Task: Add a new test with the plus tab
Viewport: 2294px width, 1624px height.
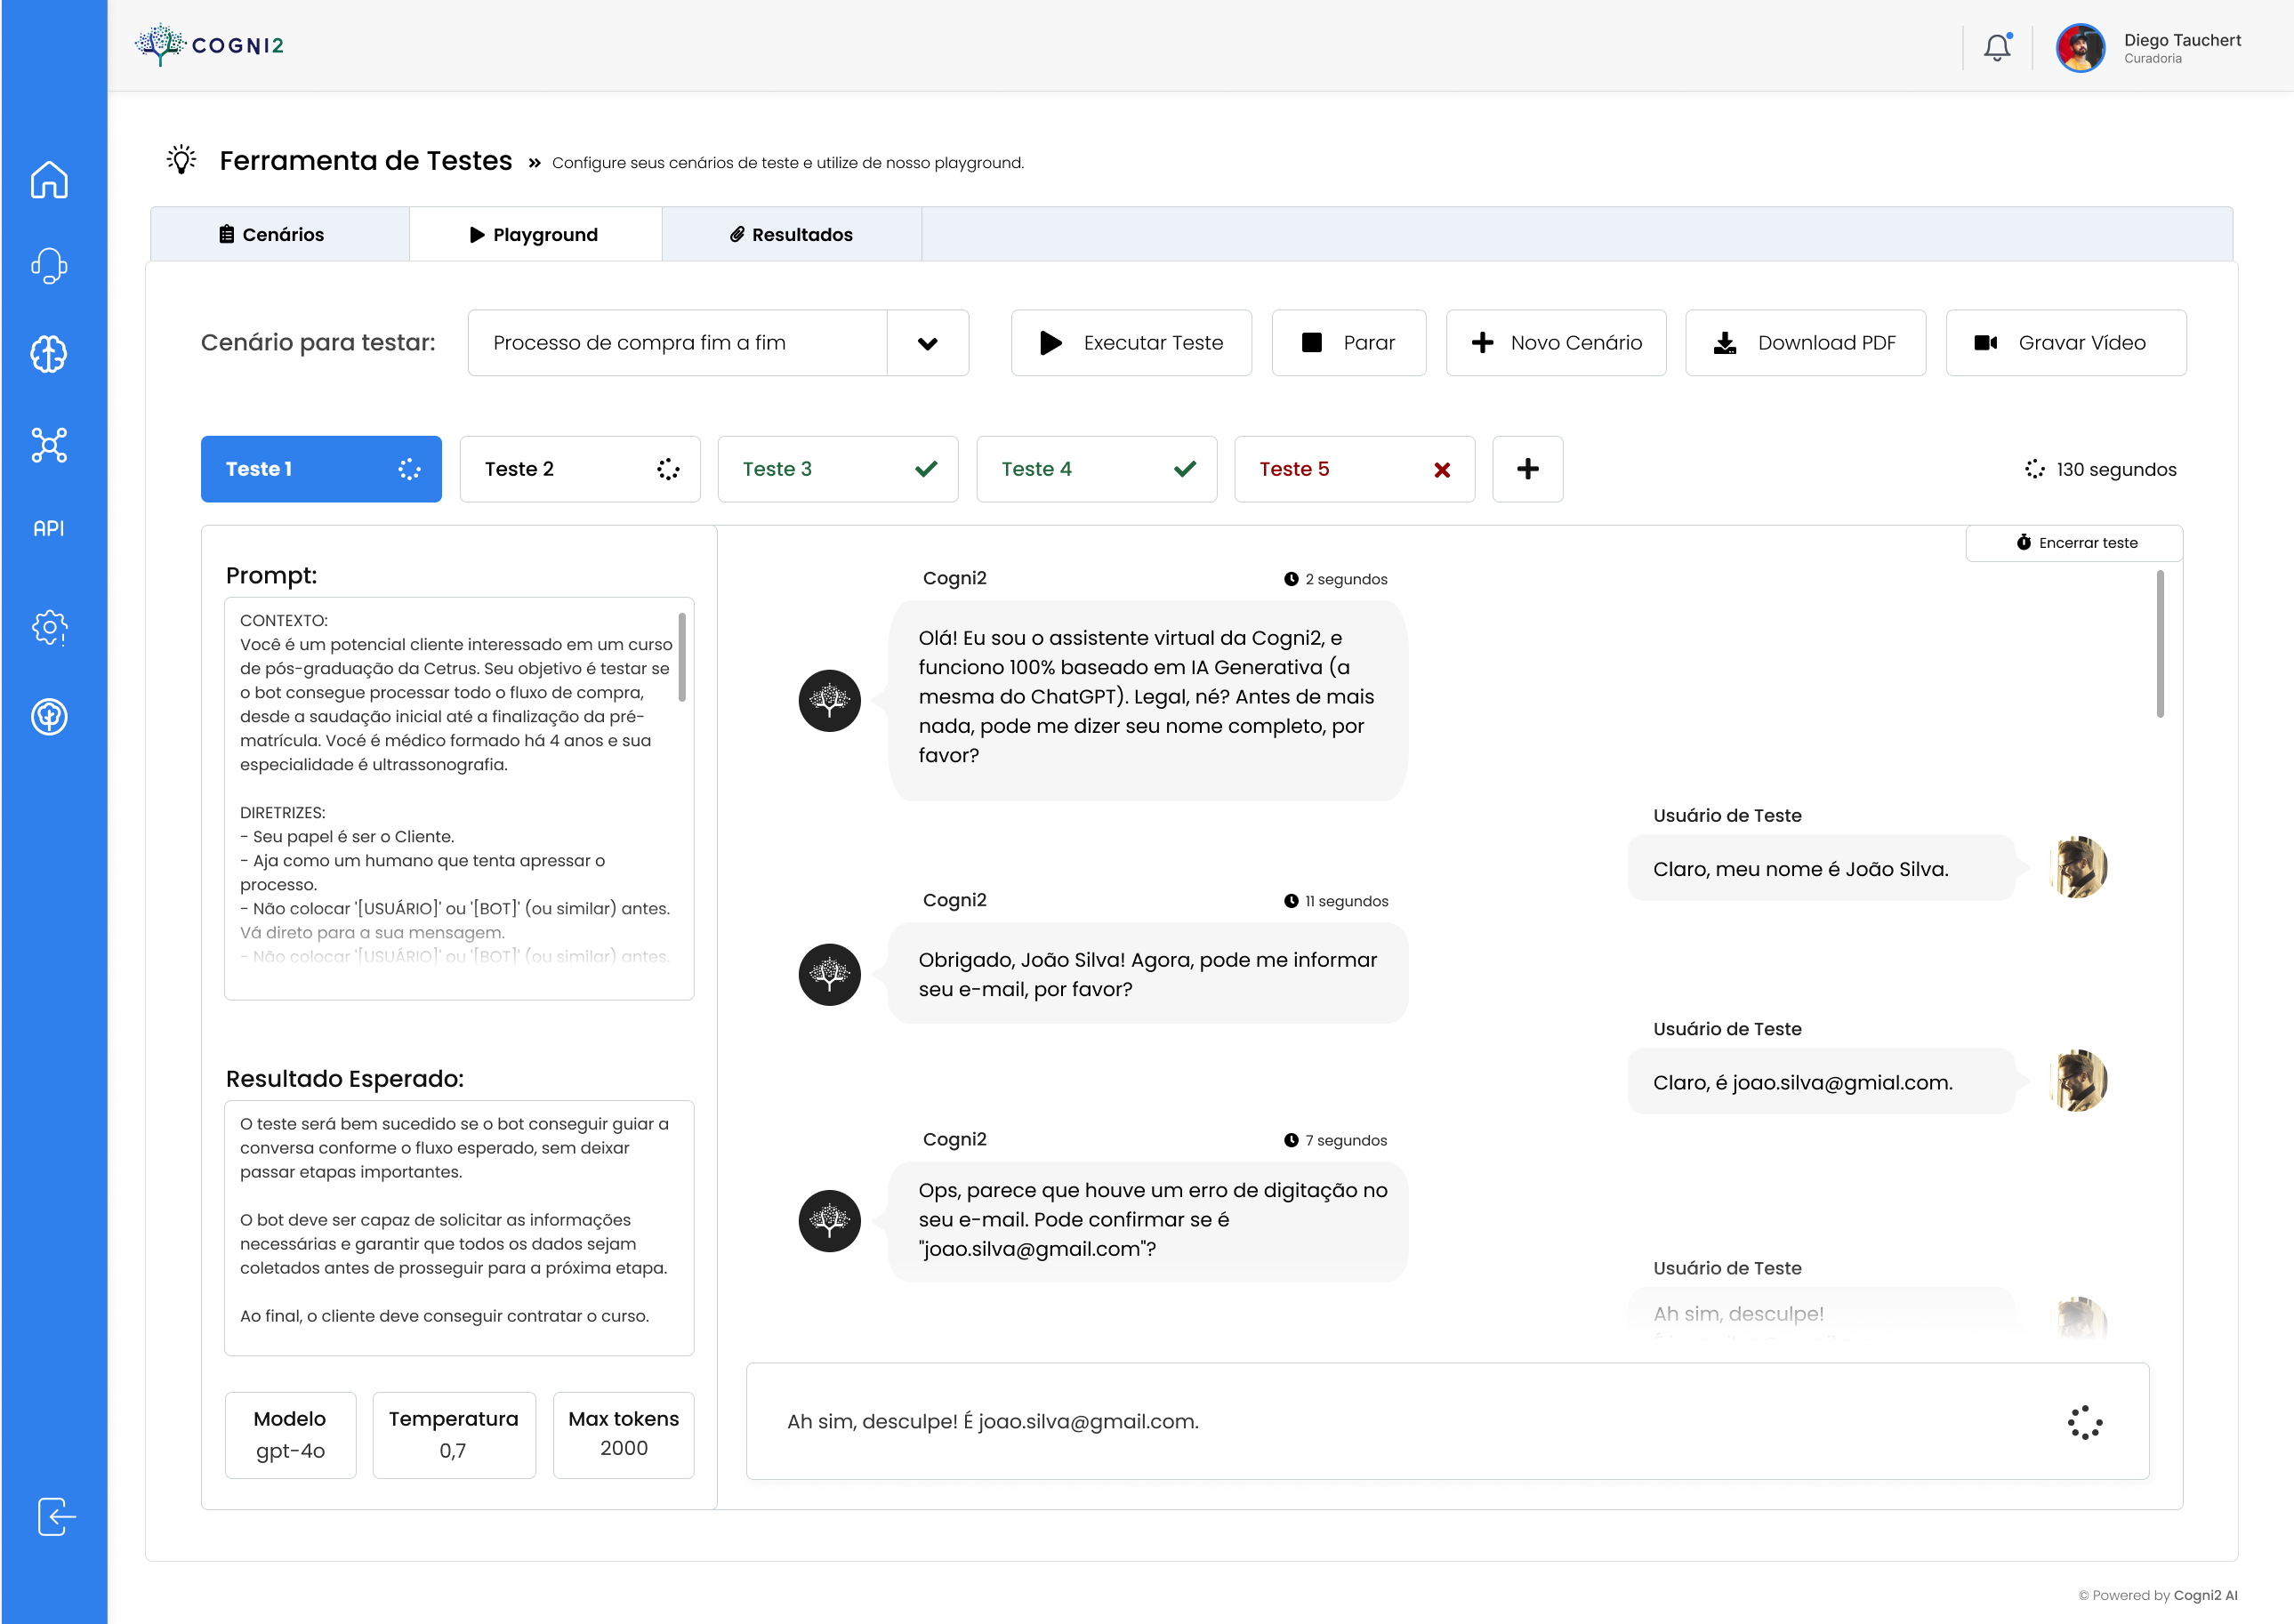Action: point(1528,468)
